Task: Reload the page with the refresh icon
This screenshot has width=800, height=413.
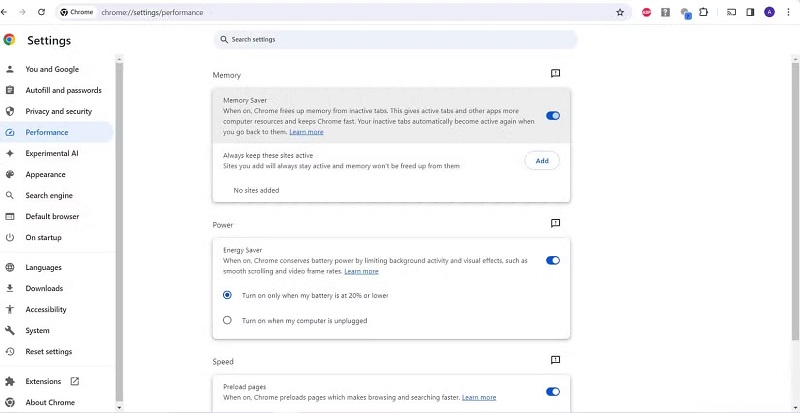Action: (41, 12)
